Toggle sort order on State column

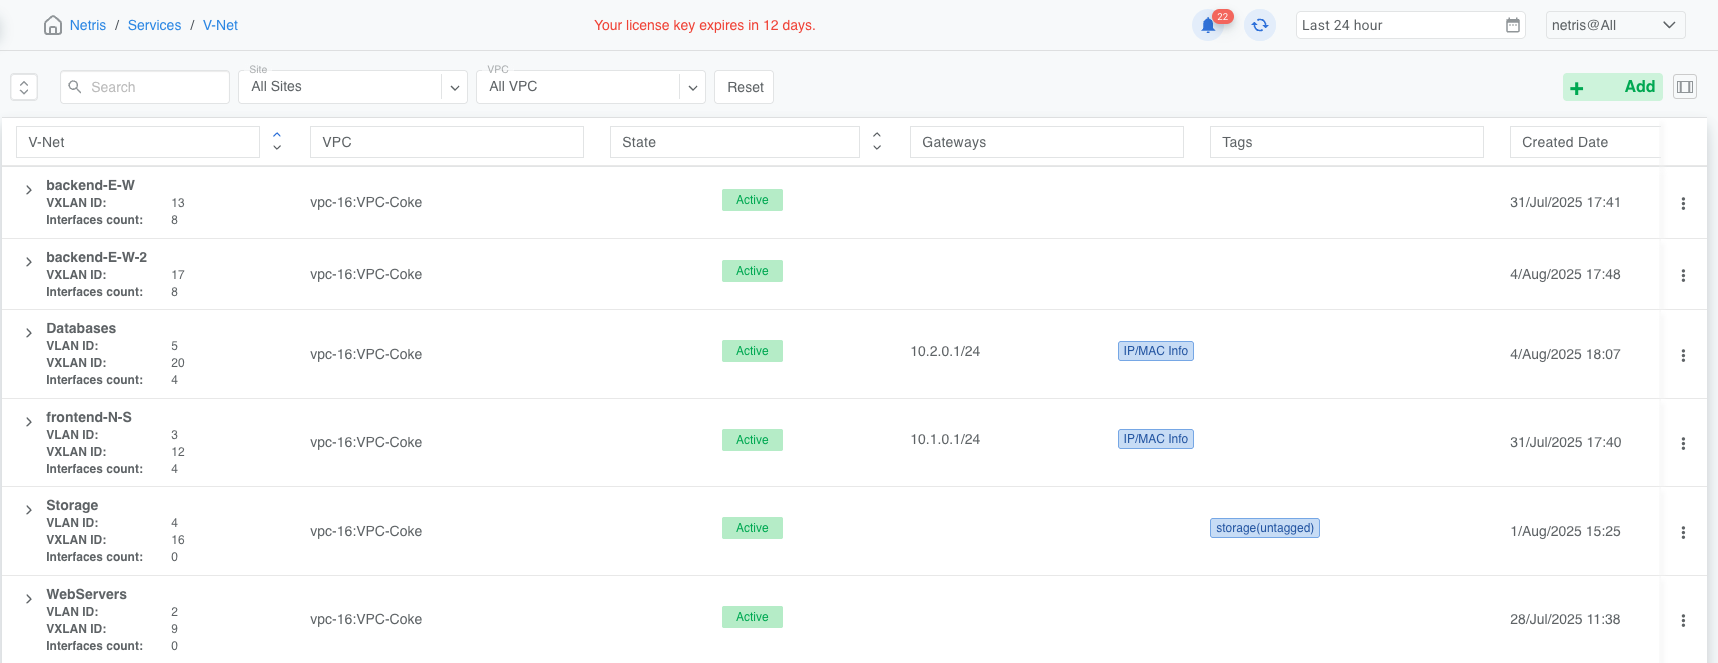[877, 142]
